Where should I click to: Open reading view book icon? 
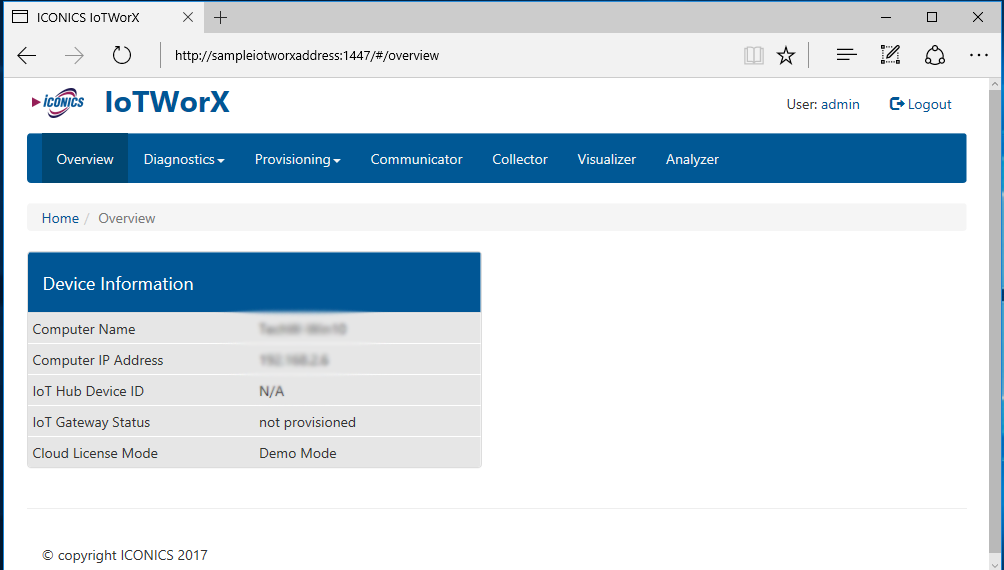click(753, 55)
